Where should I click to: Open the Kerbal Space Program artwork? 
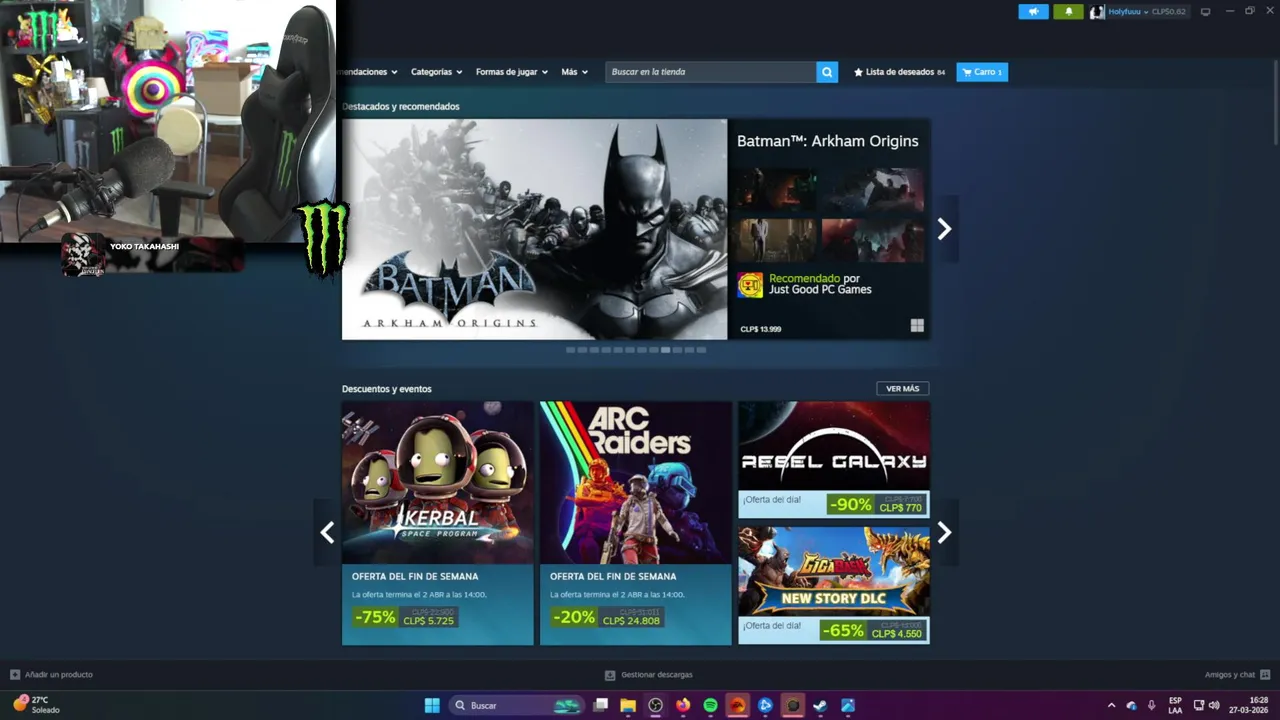pyautogui.click(x=437, y=483)
